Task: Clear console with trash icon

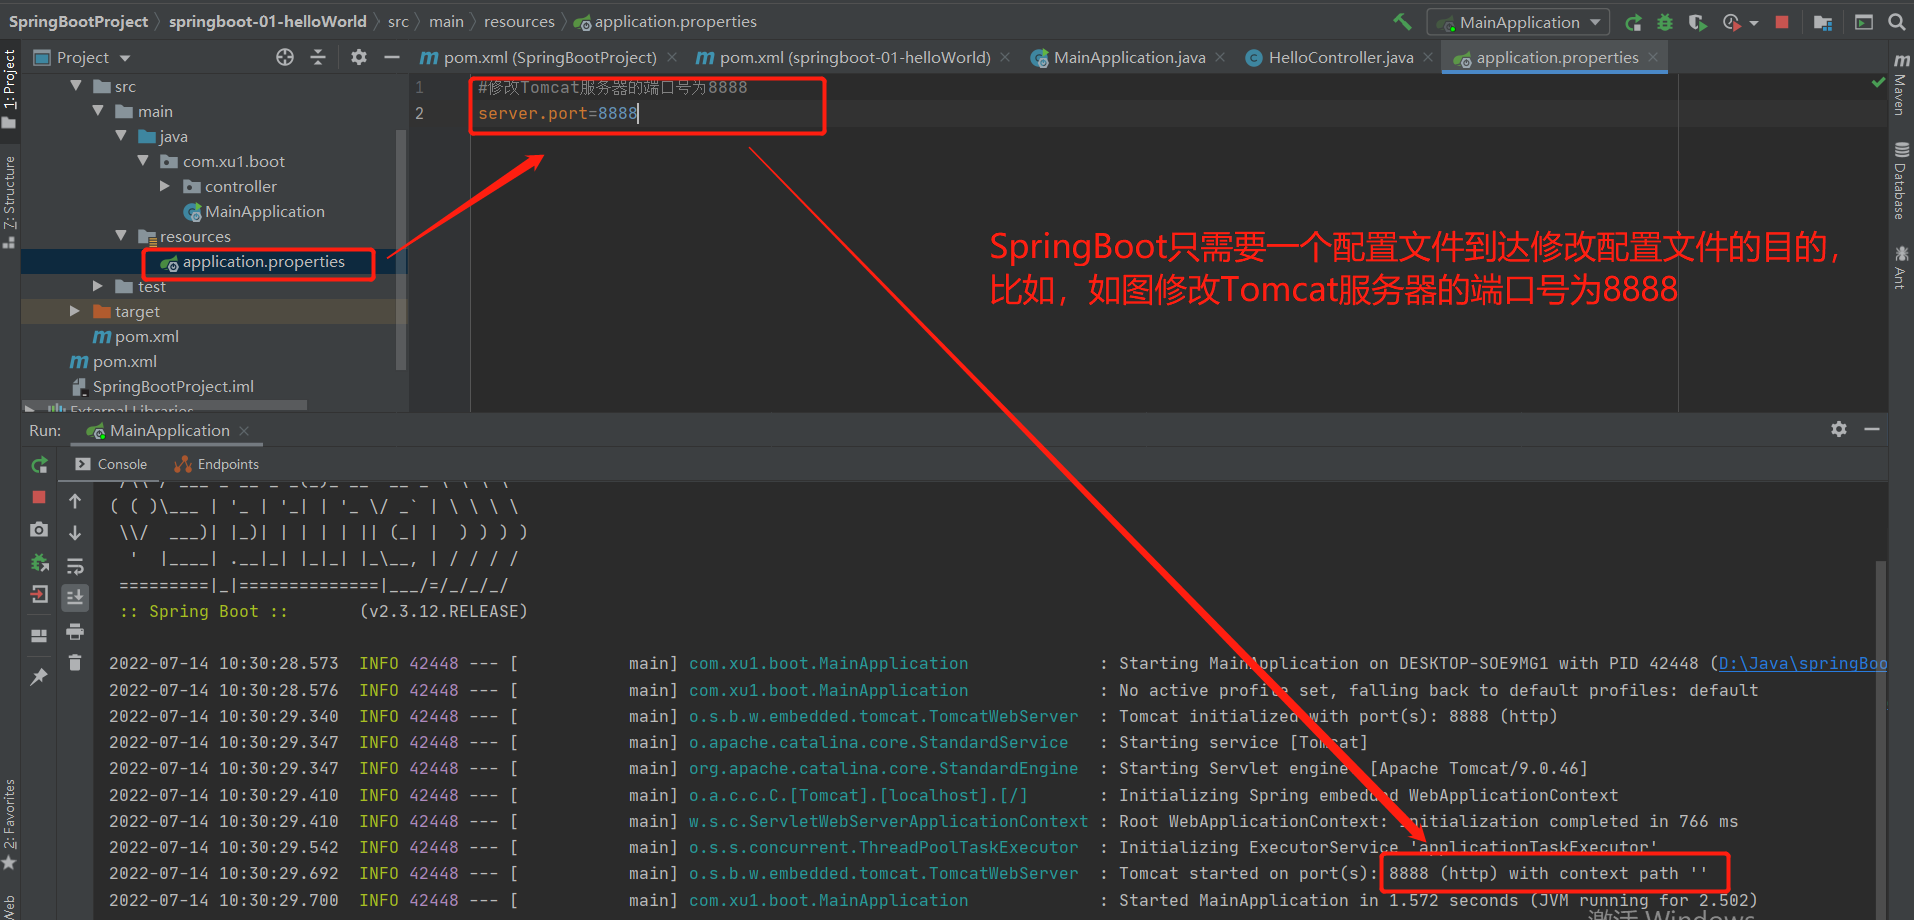Action: click(75, 662)
